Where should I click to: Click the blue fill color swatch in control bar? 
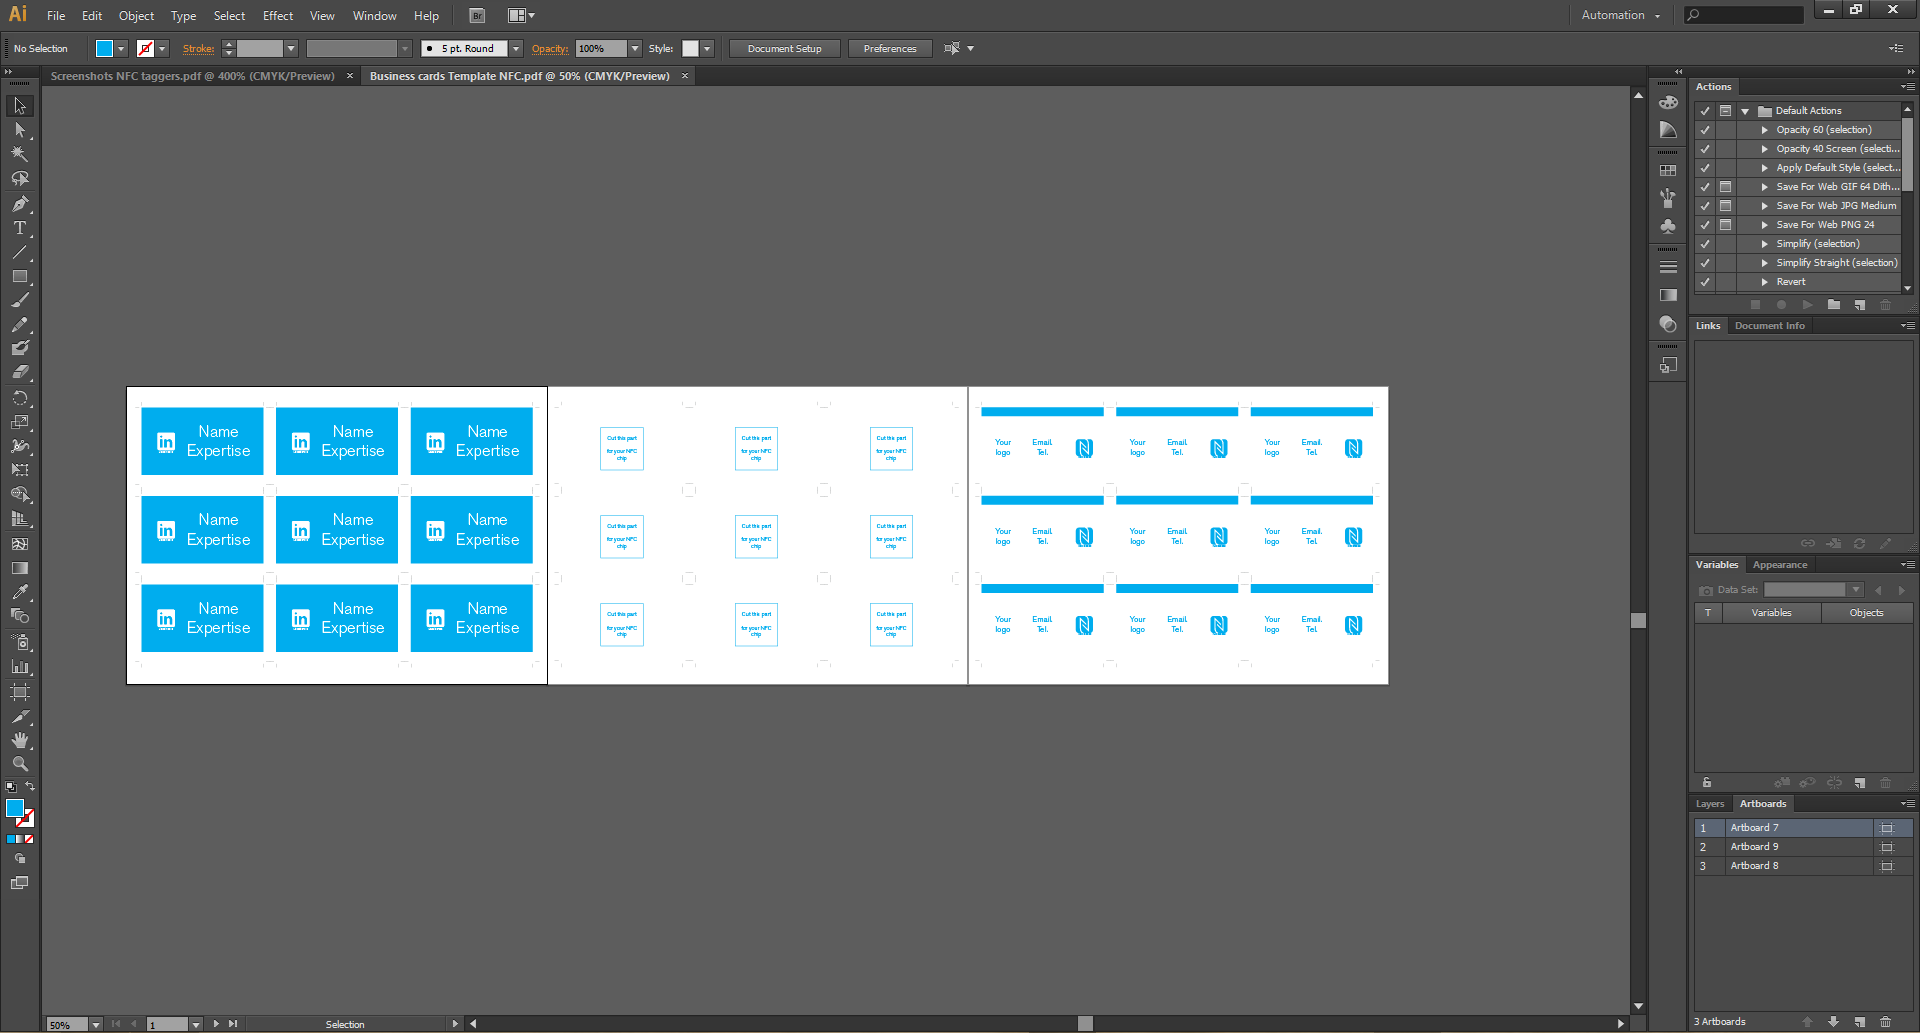(x=104, y=49)
